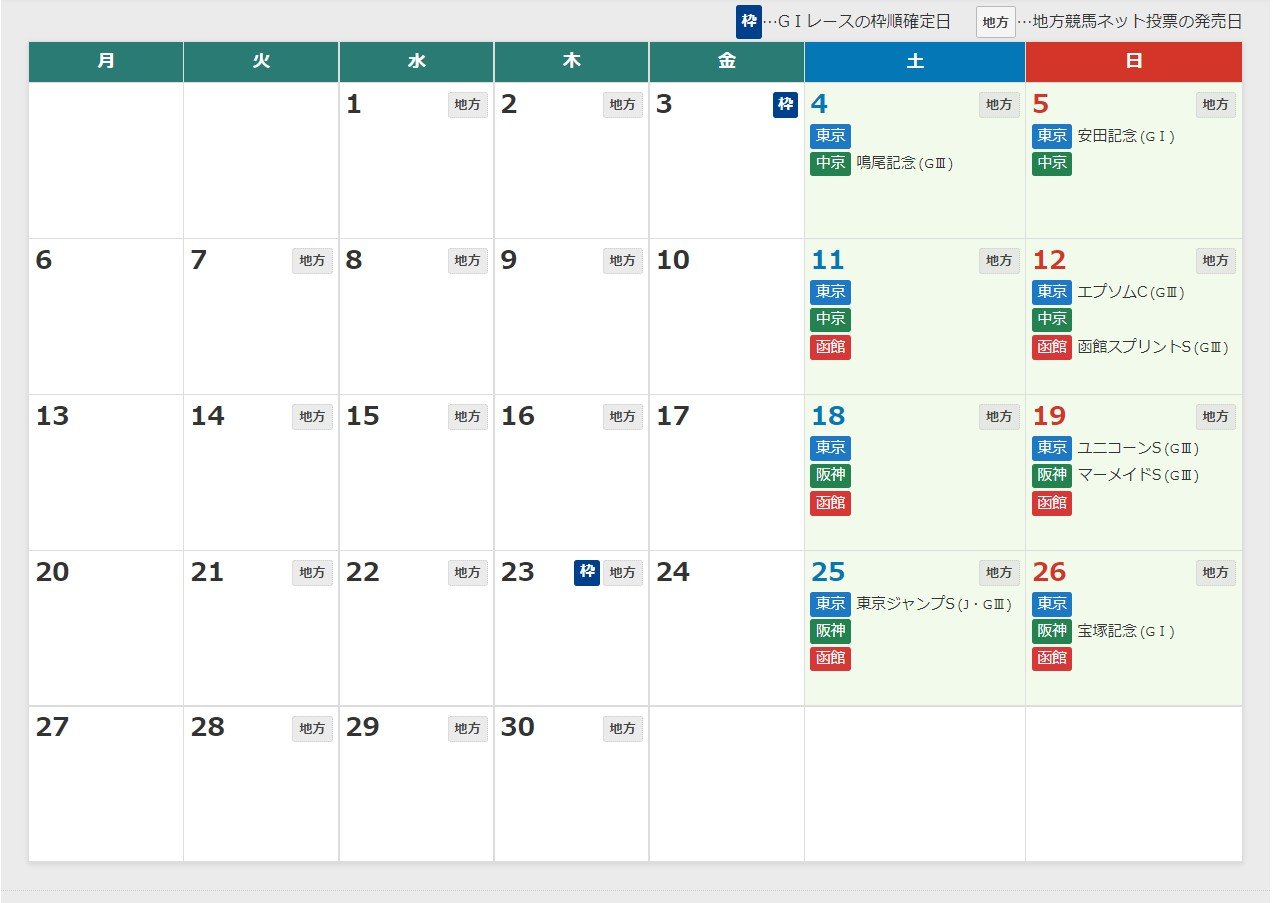Click the 枠 legend icon above calendar

[749, 21]
